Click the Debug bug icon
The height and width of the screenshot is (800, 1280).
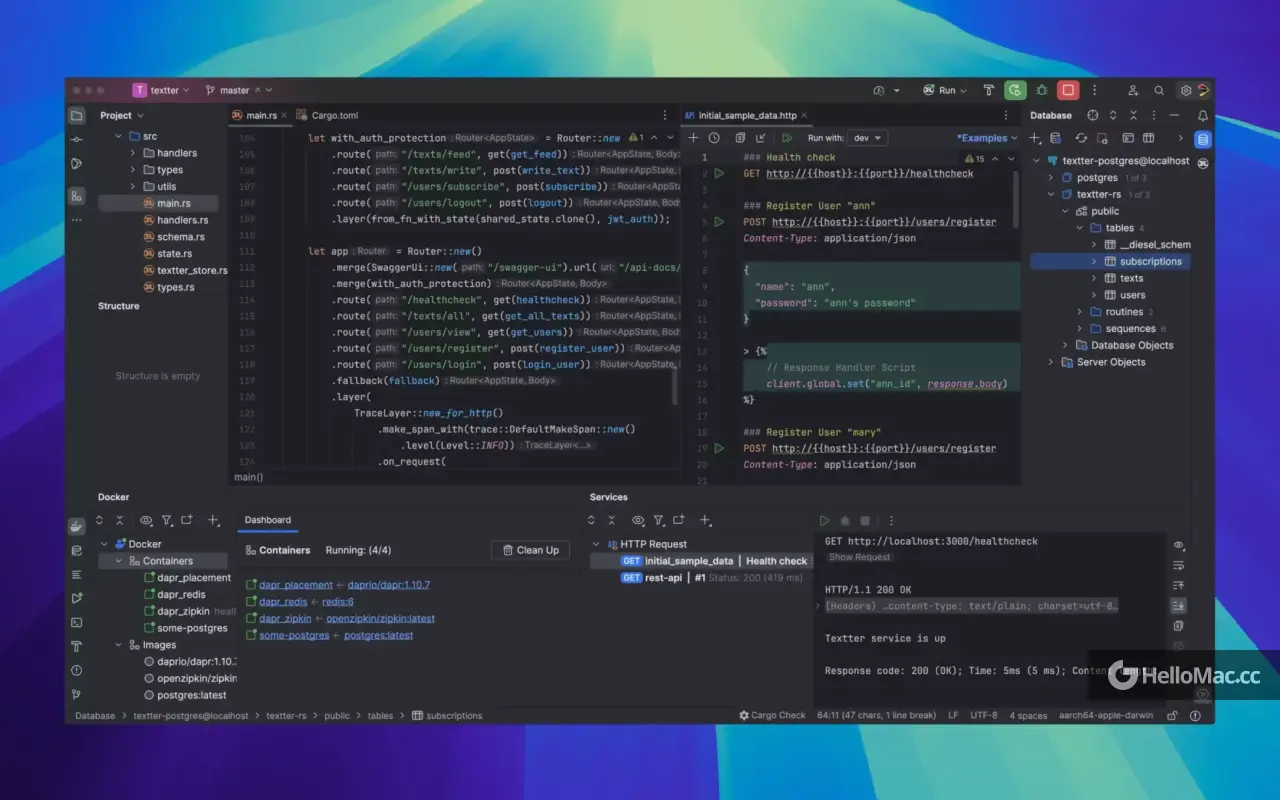point(1042,90)
